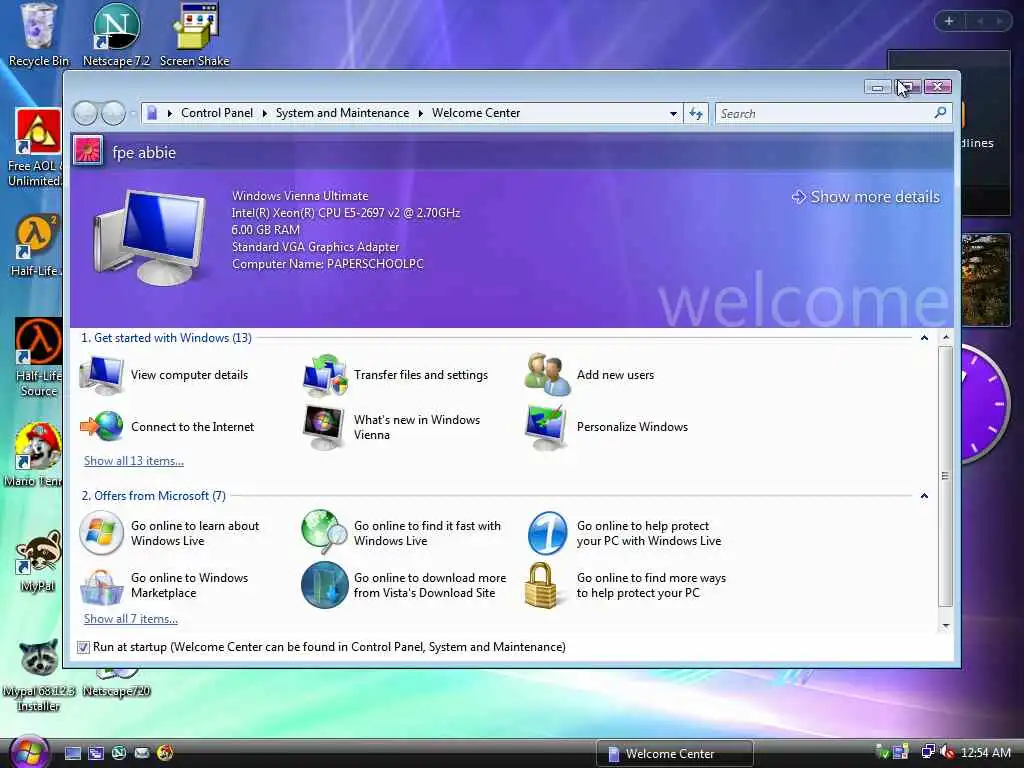Open download more from Vista's Download Site
Image resolution: width=1024 pixels, height=768 pixels.
404,585
